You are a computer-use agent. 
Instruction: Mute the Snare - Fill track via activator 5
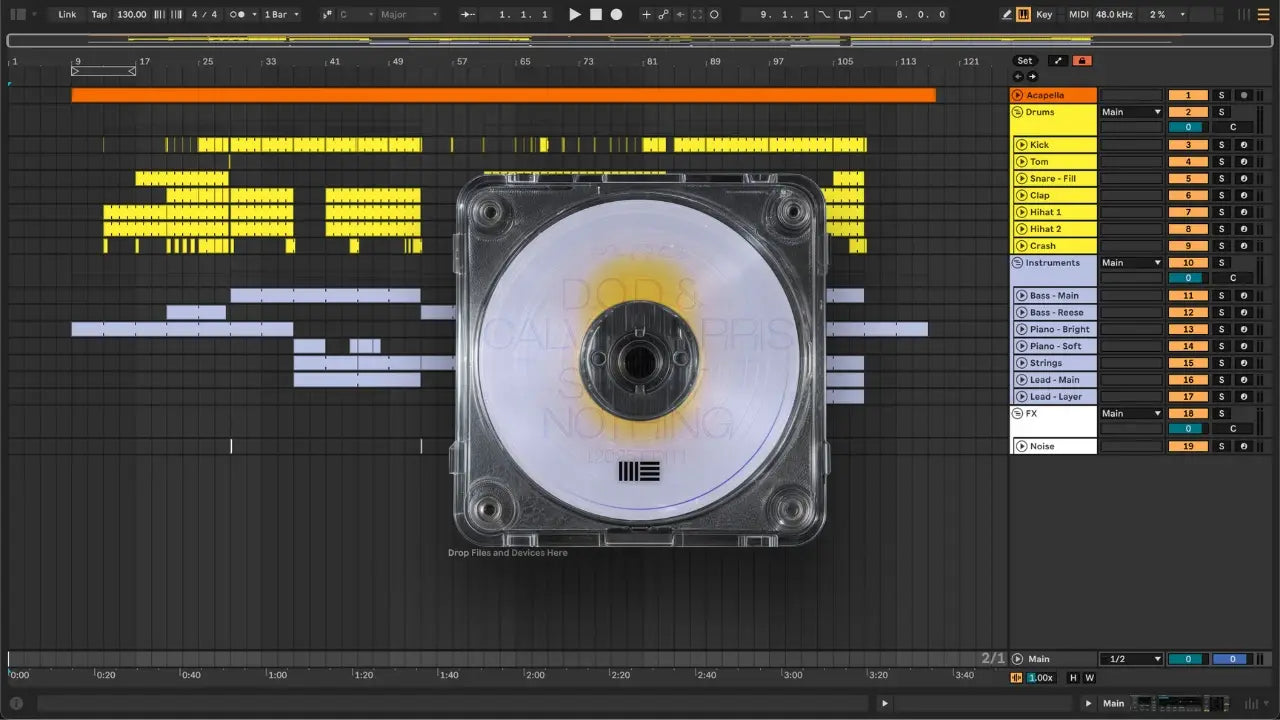click(1188, 179)
